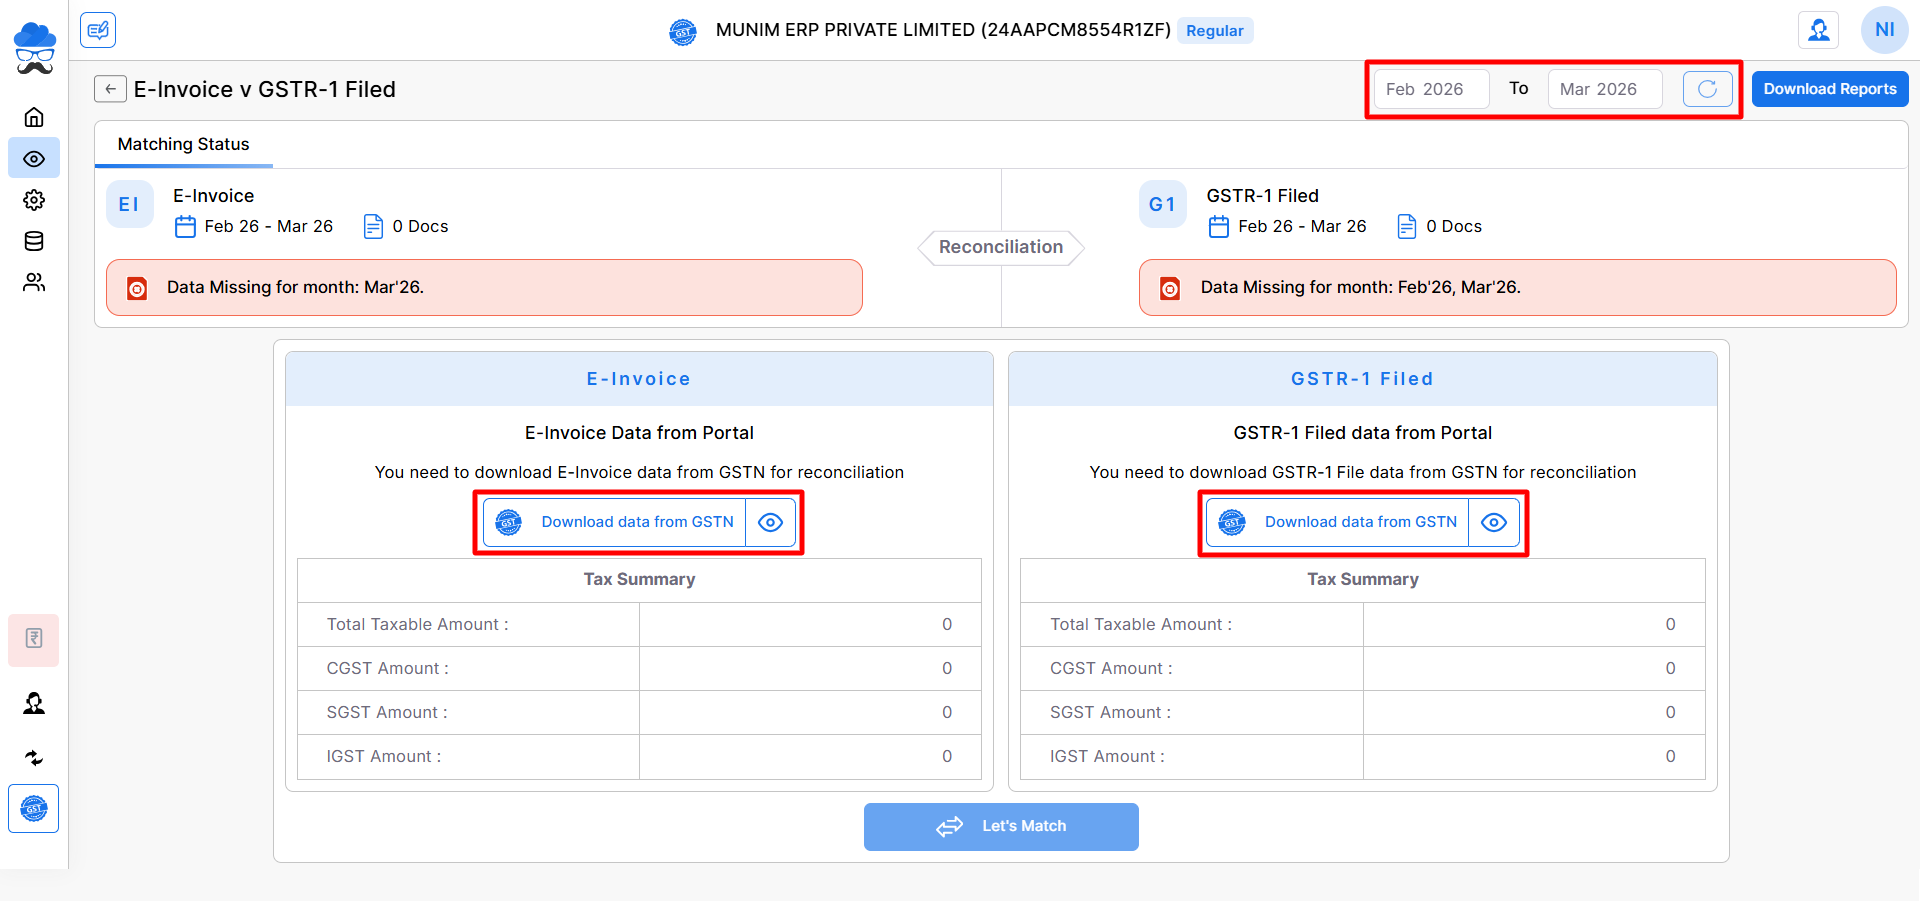Click the Download Reports button
This screenshot has height=902, width=1920.
(1829, 89)
